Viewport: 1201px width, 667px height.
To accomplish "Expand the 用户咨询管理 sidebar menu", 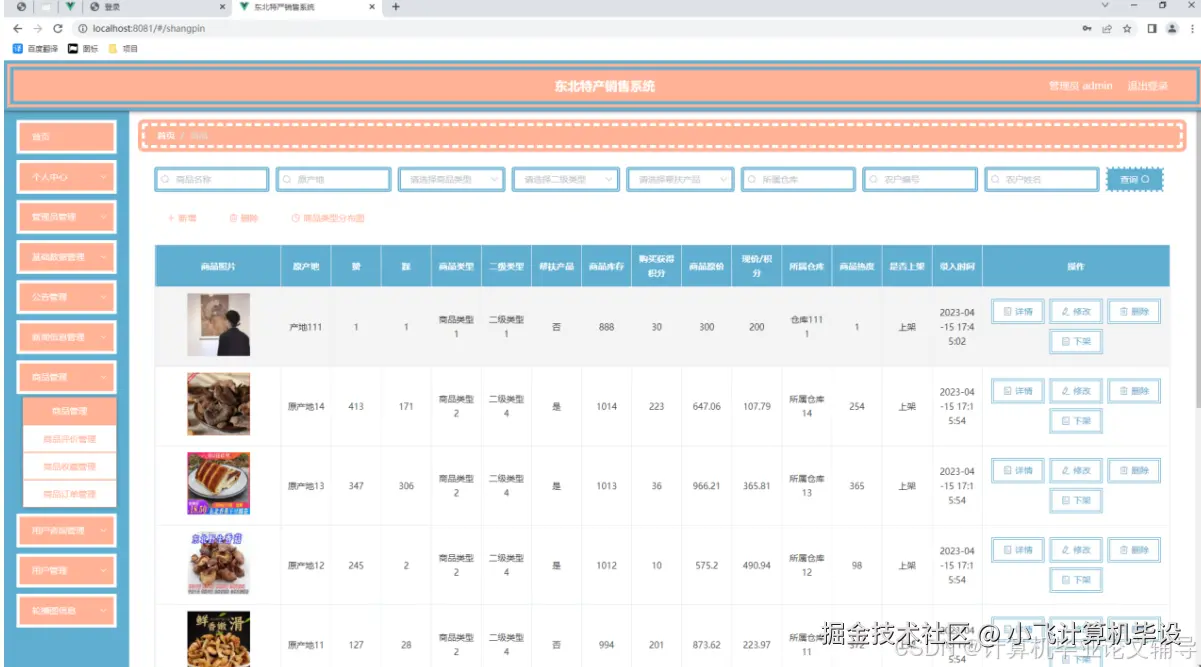I will tap(67, 530).
